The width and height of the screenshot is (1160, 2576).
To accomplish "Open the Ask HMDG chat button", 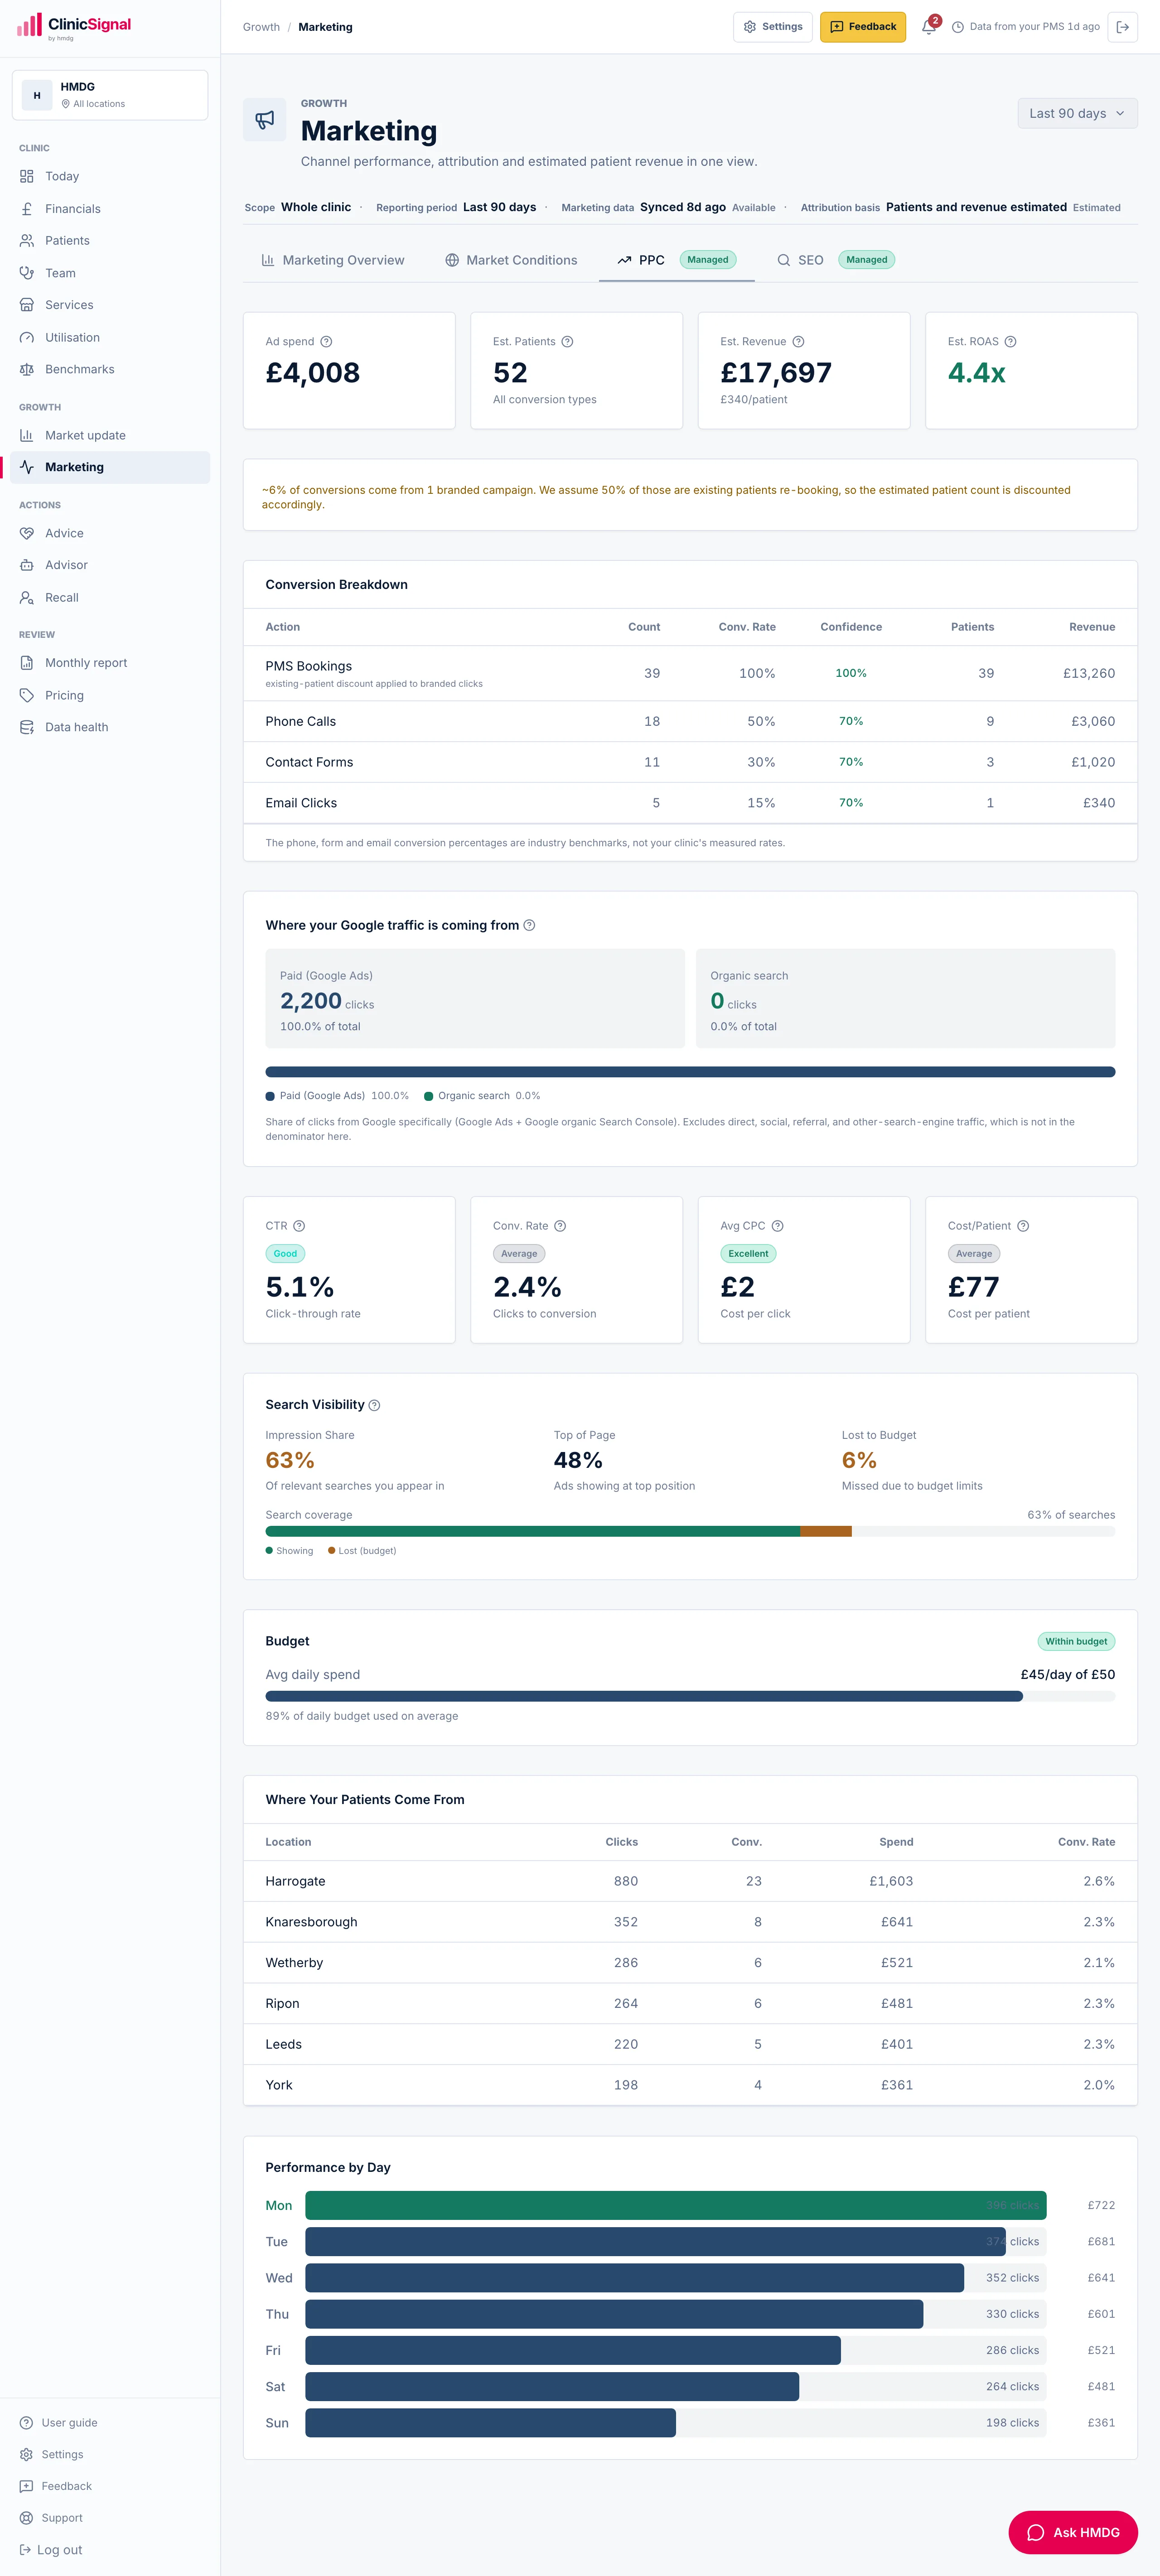I will coord(1073,2532).
